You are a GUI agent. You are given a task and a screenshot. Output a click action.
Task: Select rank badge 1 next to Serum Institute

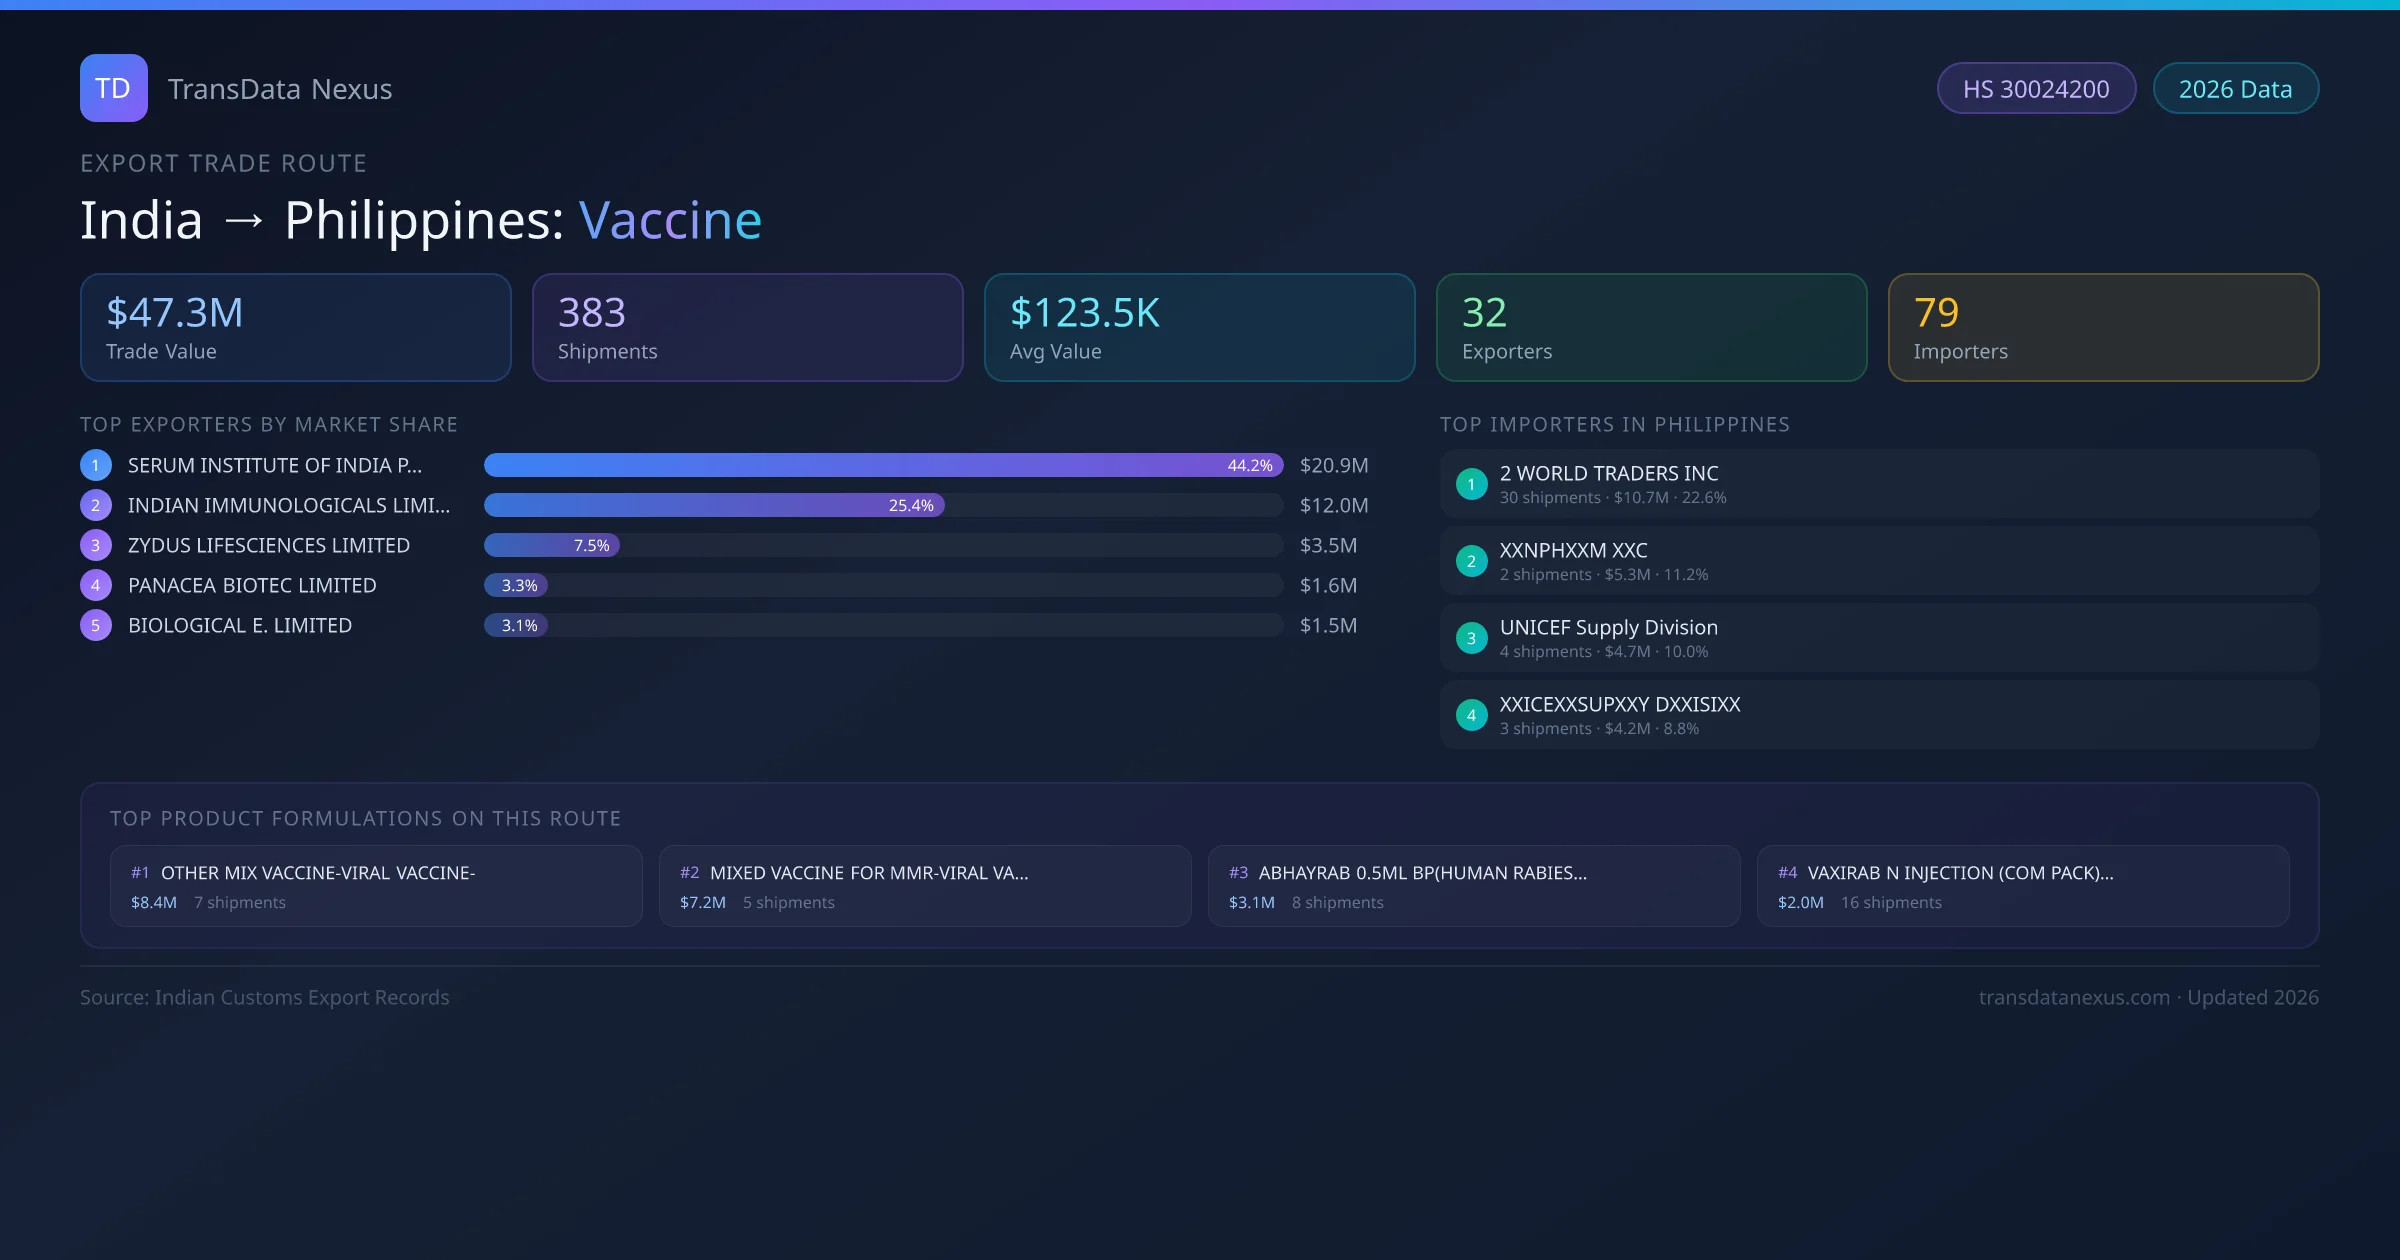click(95, 465)
